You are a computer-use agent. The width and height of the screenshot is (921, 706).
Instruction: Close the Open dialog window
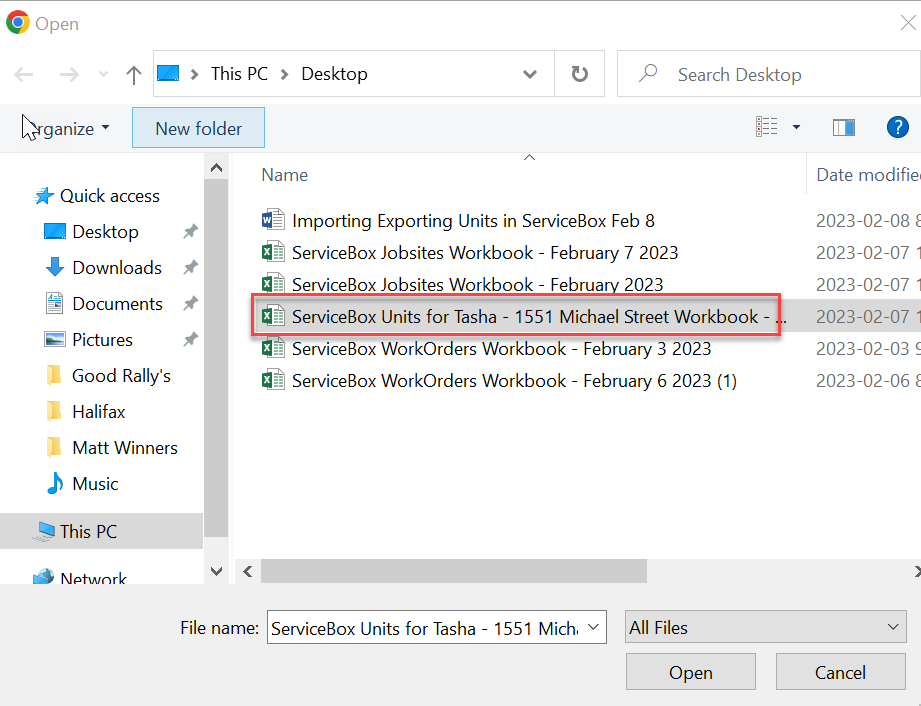pos(908,23)
